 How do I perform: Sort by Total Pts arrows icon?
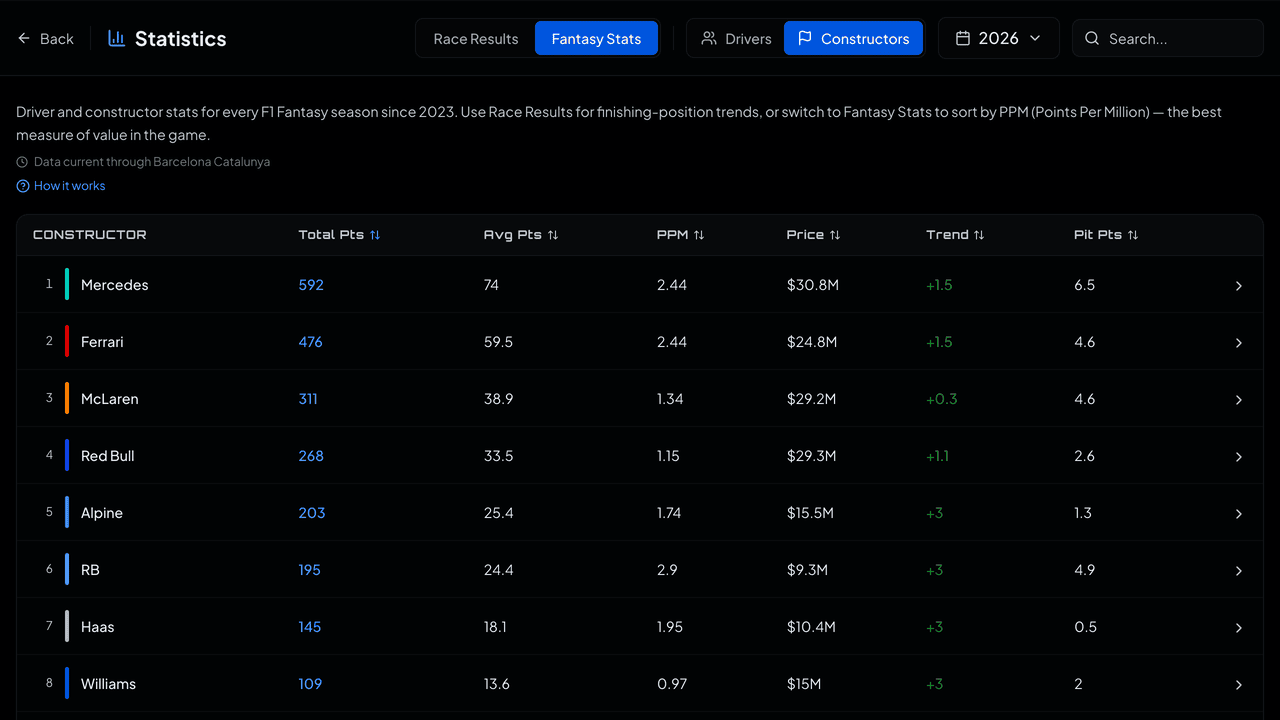(375, 235)
